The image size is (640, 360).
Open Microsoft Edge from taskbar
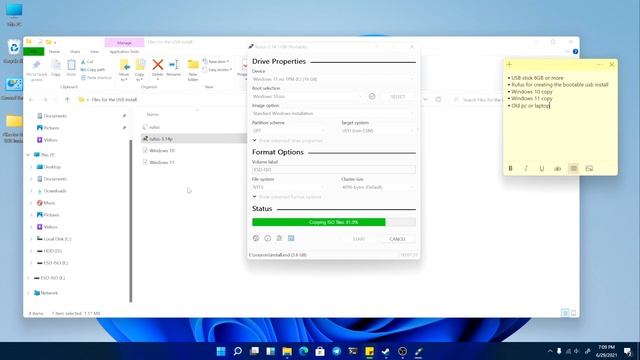tap(304, 351)
